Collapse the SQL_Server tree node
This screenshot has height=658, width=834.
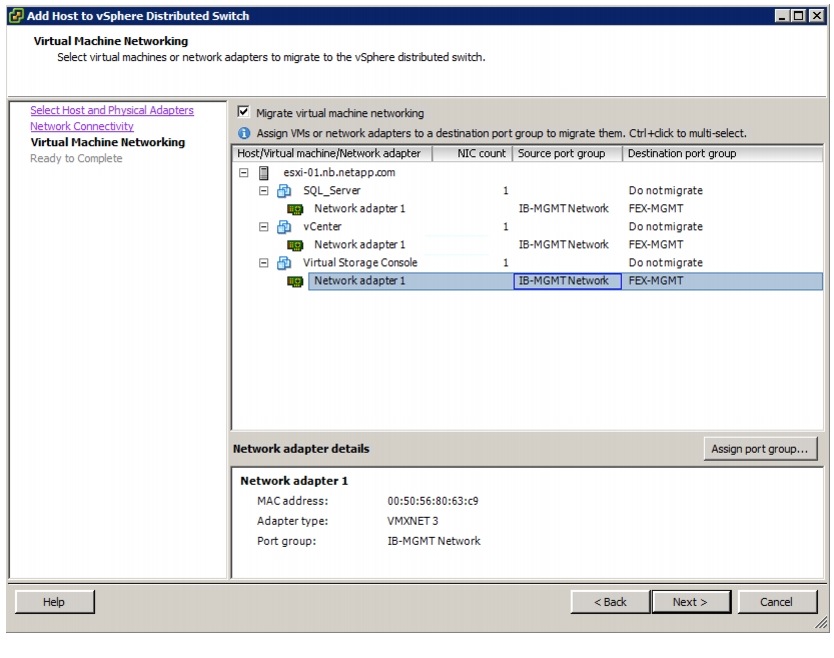click(264, 190)
